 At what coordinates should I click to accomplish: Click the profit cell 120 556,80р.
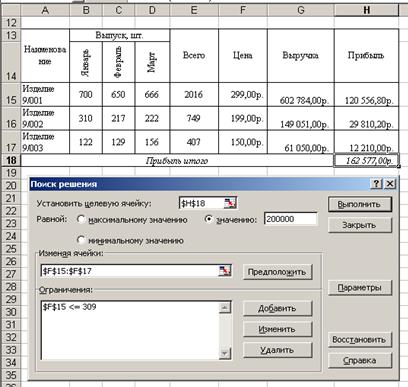366,95
